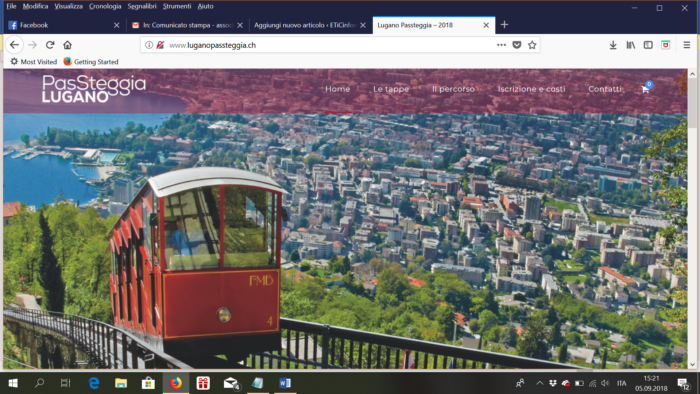The image size is (700, 394).
Task: Open the shopping cart icon on site
Action: [646, 88]
